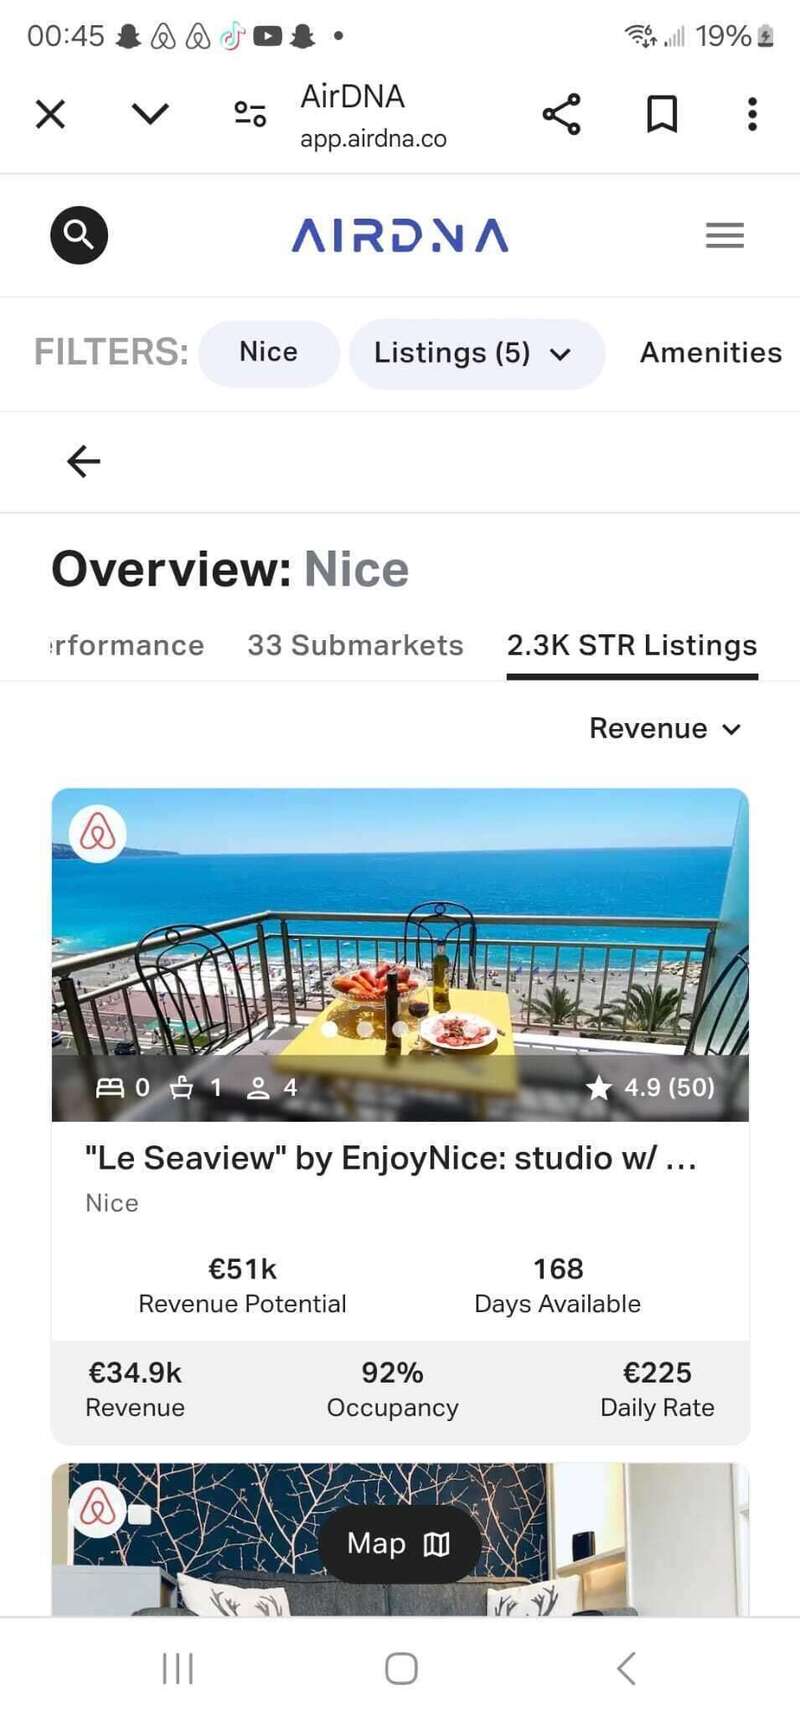
Task: Click Airbnb logo badge on Seaview photo
Action: pyautogui.click(x=98, y=833)
